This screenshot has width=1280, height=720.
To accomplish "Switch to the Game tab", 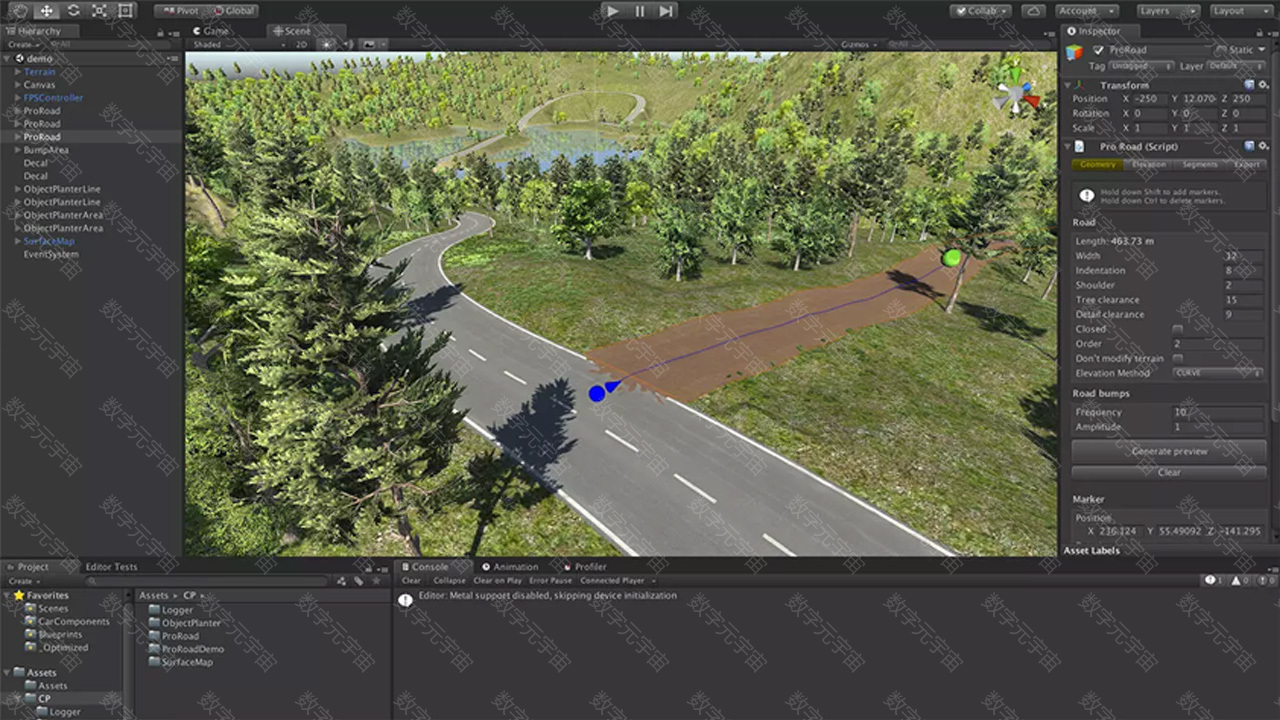I will click(212, 31).
